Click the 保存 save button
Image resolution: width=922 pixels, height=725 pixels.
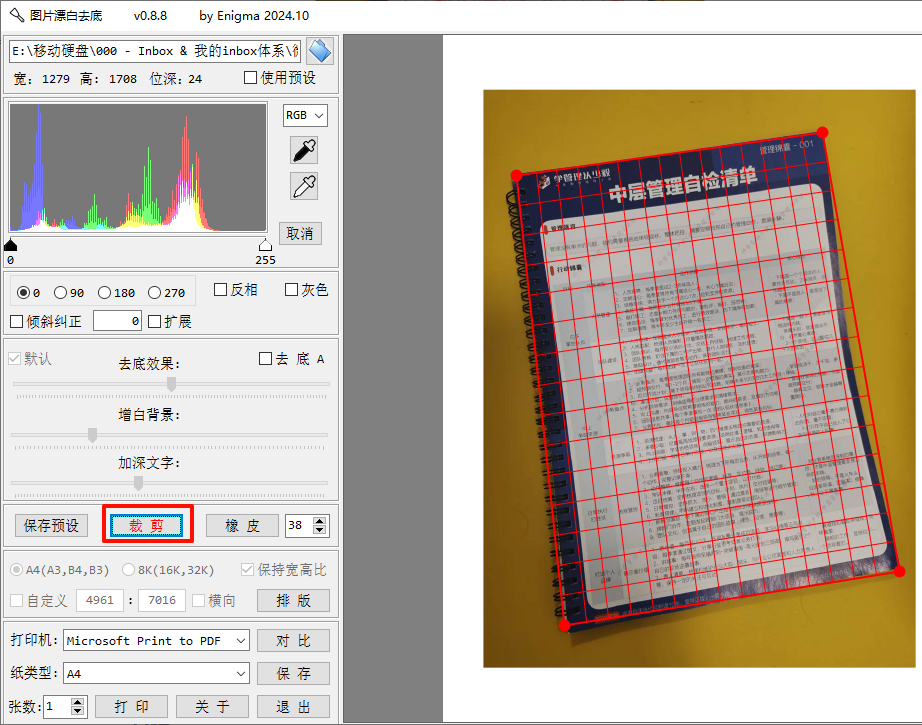click(293, 673)
